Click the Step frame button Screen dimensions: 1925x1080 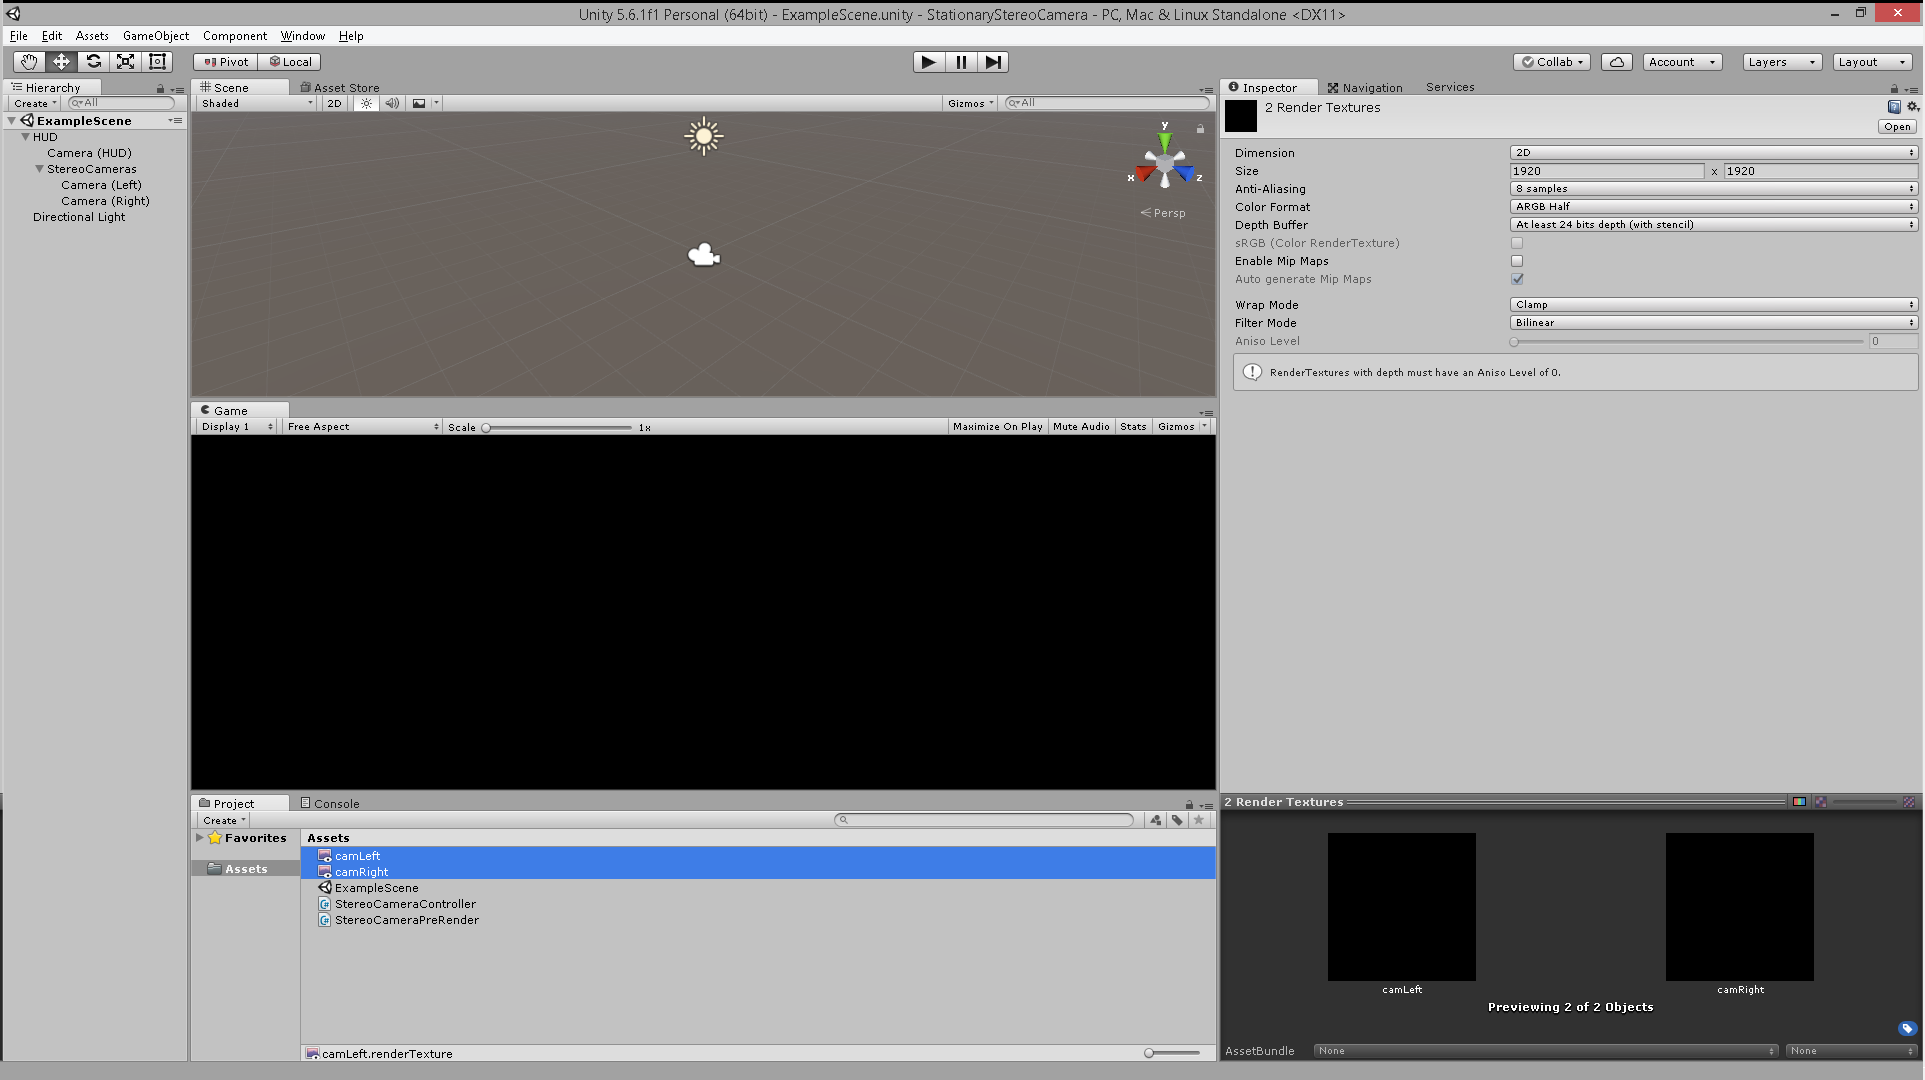tap(992, 62)
